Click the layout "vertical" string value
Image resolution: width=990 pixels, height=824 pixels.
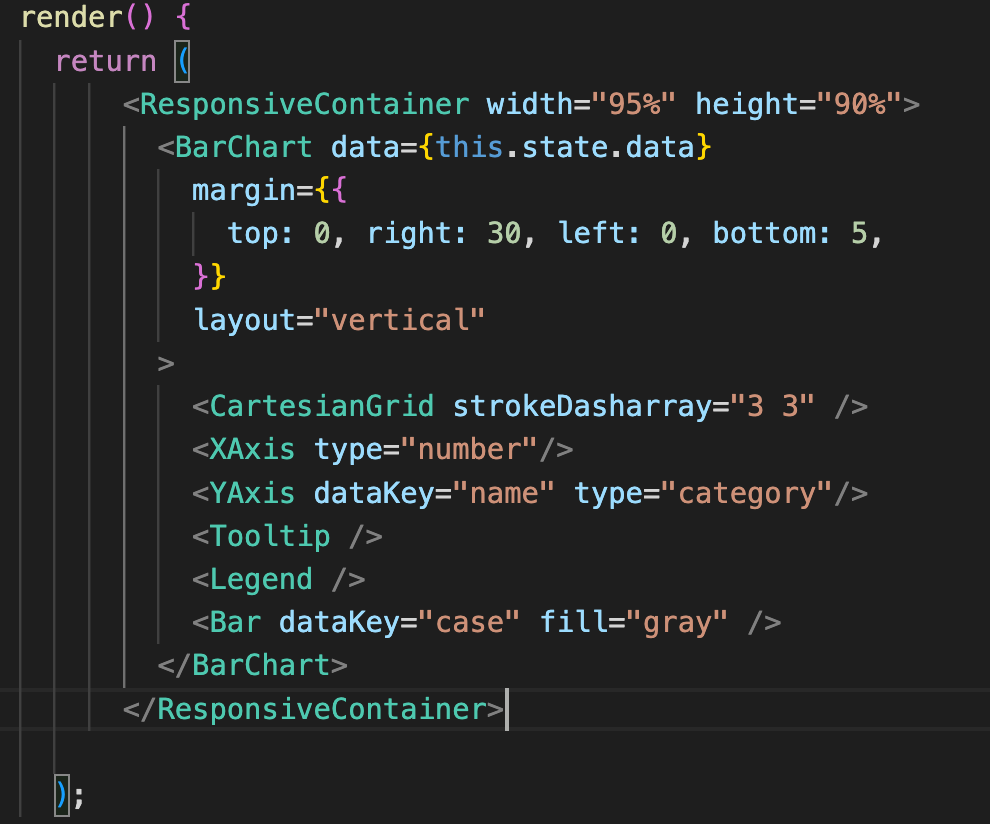pos(400,320)
